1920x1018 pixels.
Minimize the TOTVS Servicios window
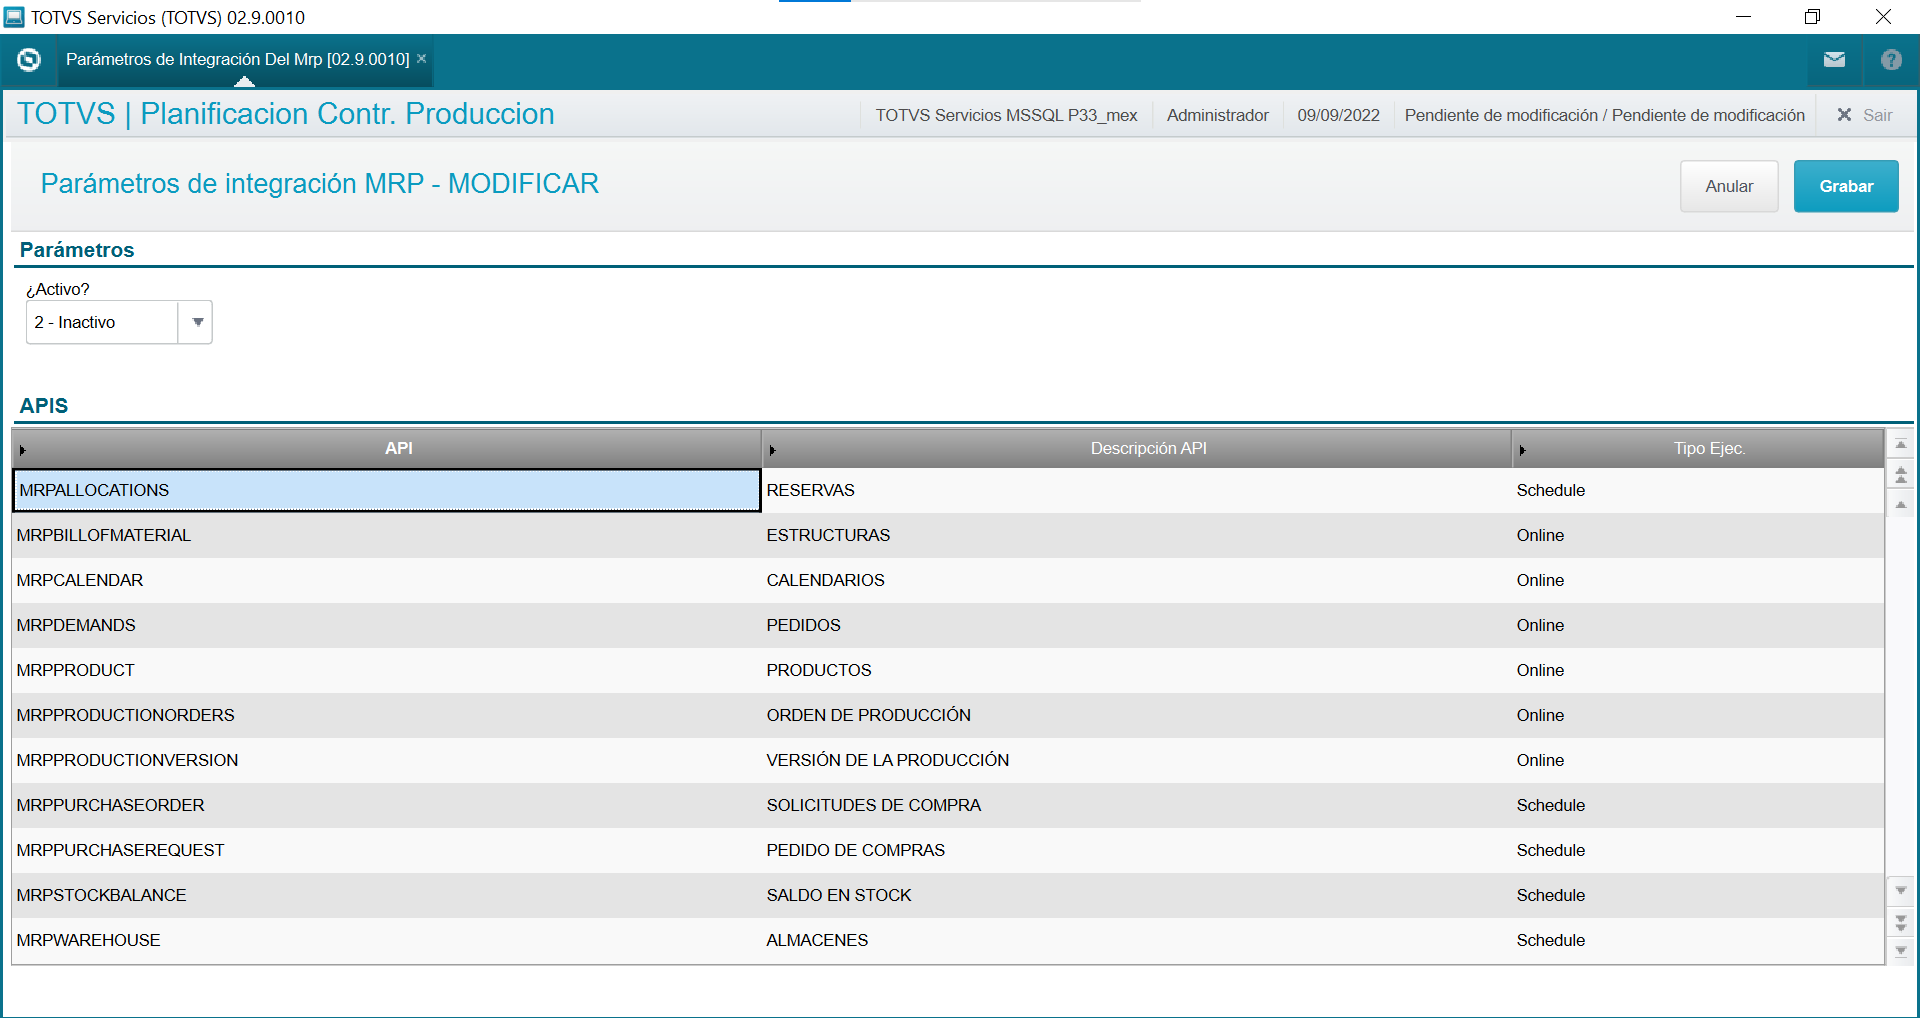[x=1743, y=17]
